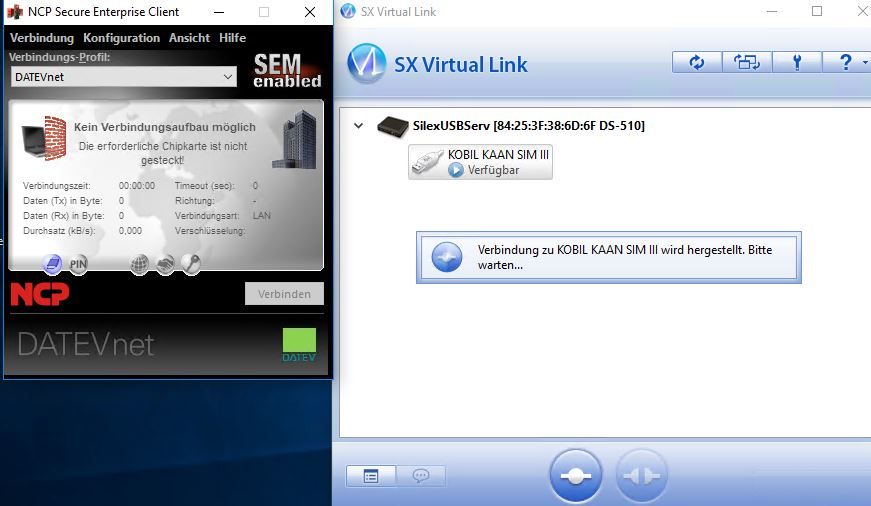Click the 'Timeout (sec):' label
This screenshot has height=506, width=871.
coord(204,186)
